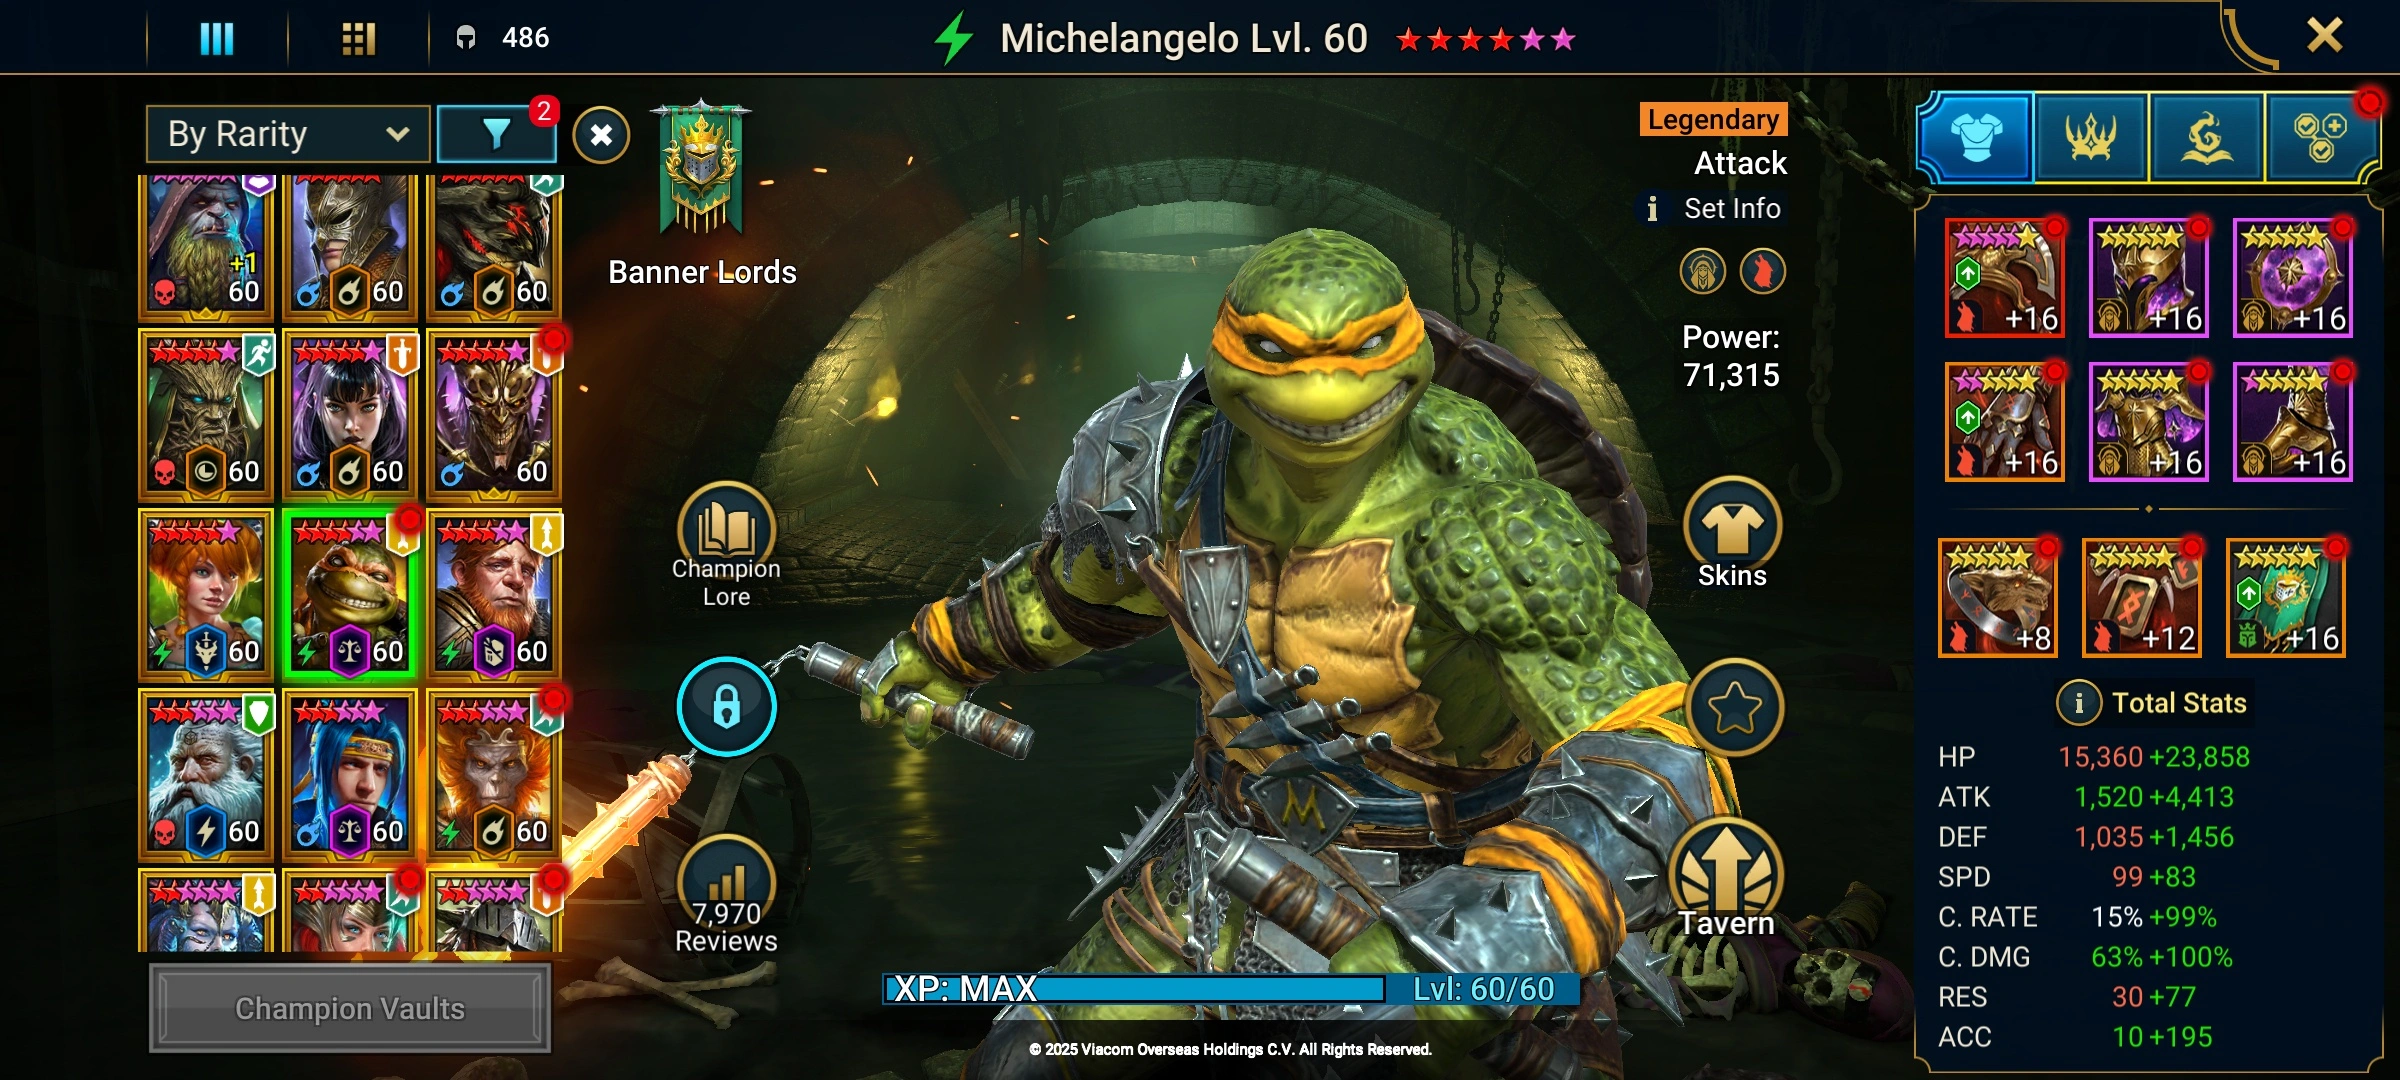Open the Banner Lords faction banner
This screenshot has height=1080, width=2400.
click(702, 168)
